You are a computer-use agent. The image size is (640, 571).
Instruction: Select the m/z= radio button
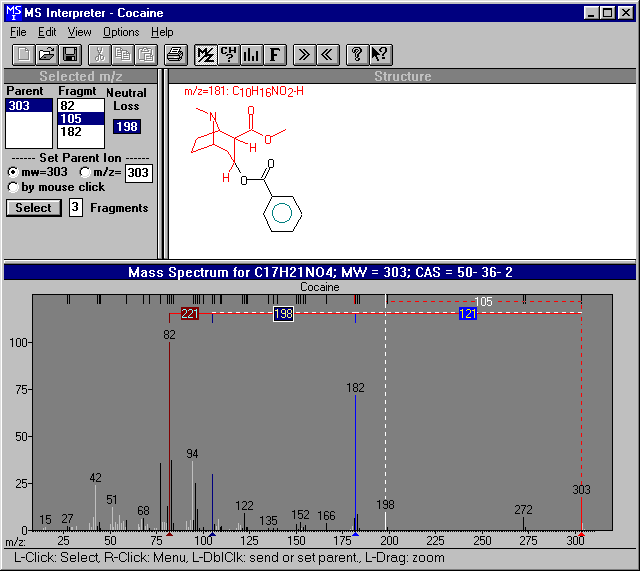pyautogui.click(x=85, y=173)
